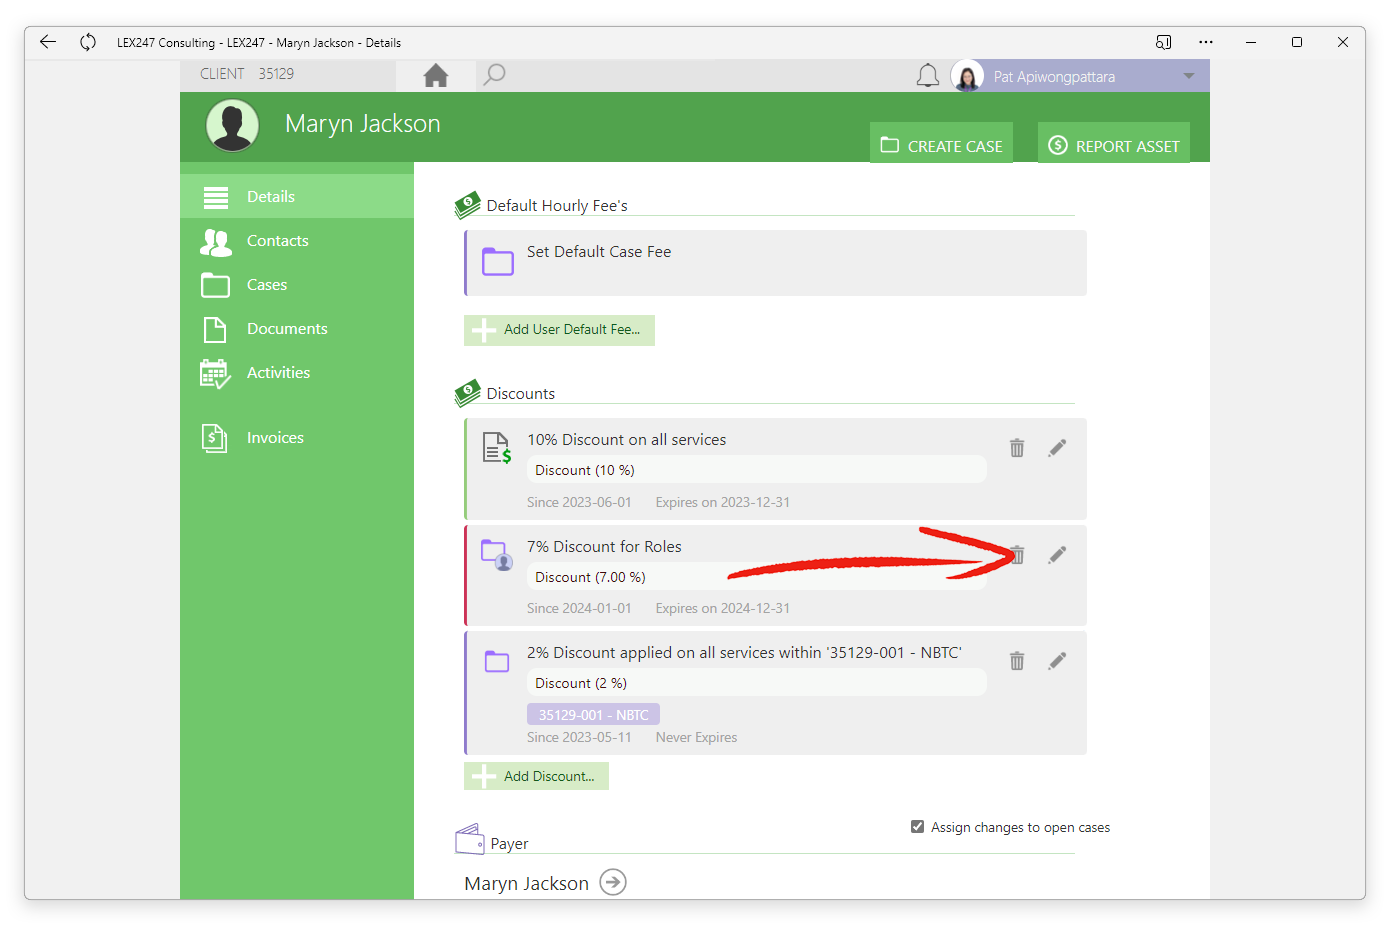The image size is (1390, 925).
Task: Delete the 10% Discount on all services
Action: point(1017,448)
